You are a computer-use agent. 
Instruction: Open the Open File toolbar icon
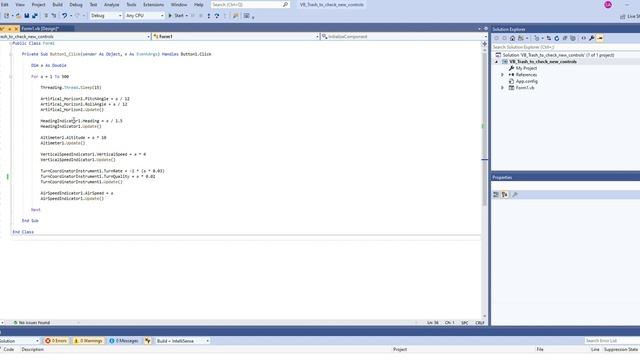[x=18, y=16]
